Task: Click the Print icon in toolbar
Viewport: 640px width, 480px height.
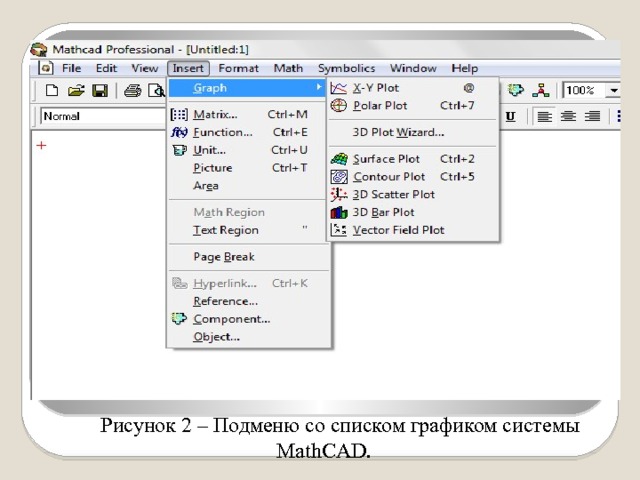Action: point(132,90)
